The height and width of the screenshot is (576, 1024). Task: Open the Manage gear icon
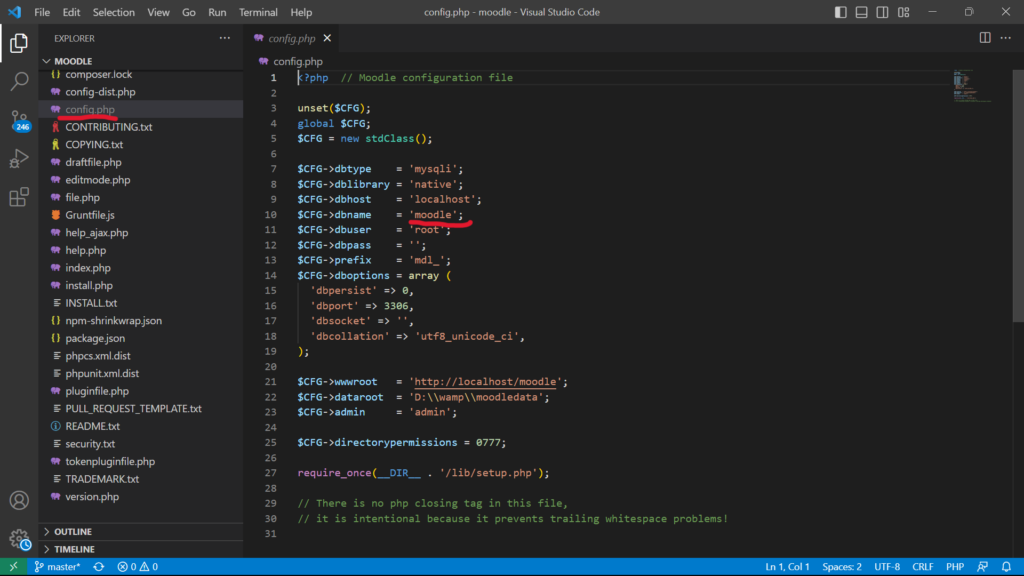click(19, 539)
